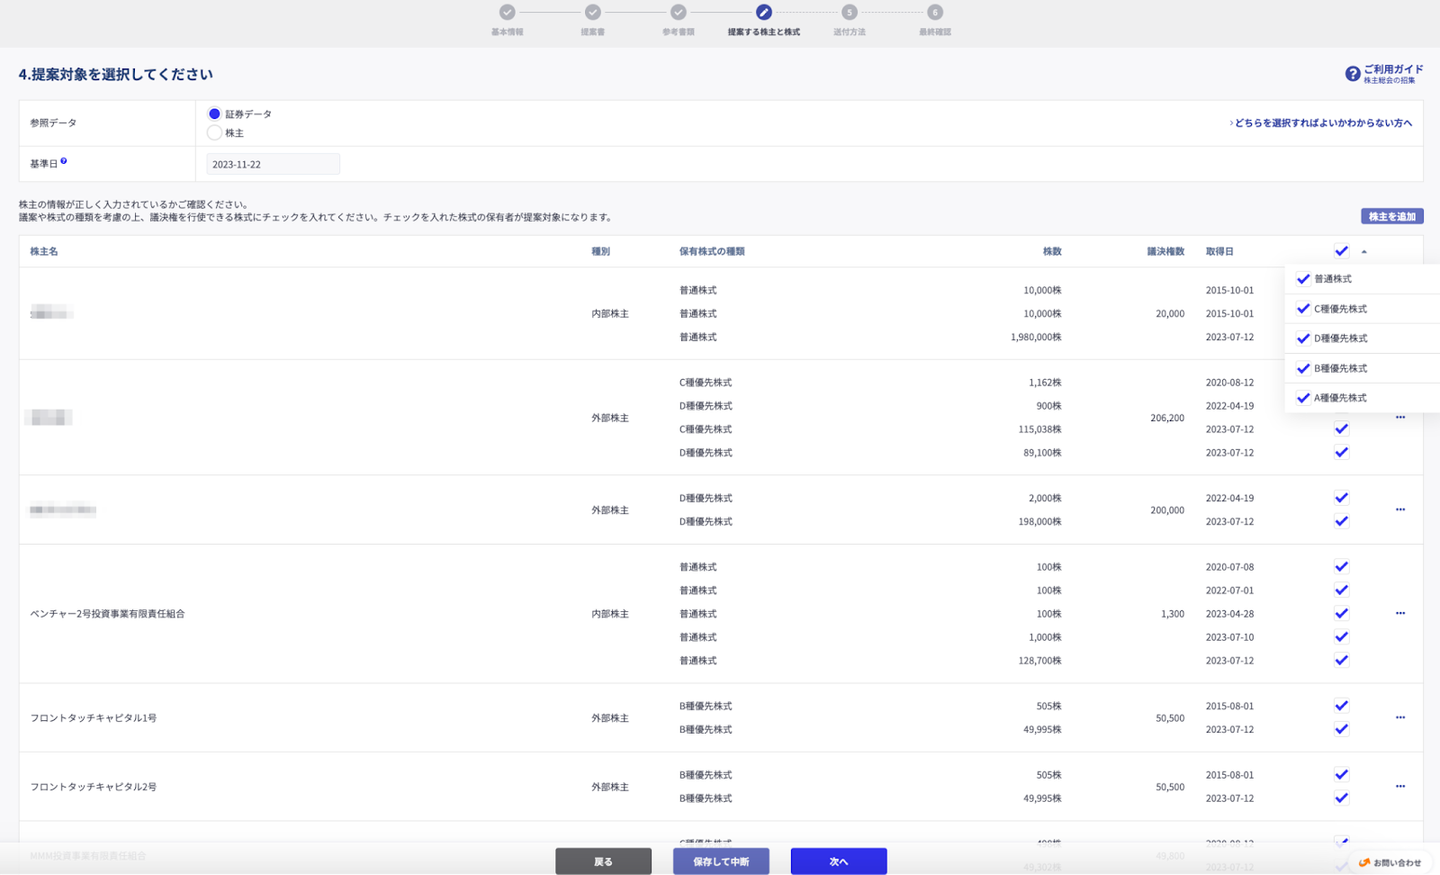1440x875 pixels.
Task: Uncheck the 198,000株 D種優先株式 row
Action: click(x=1341, y=522)
